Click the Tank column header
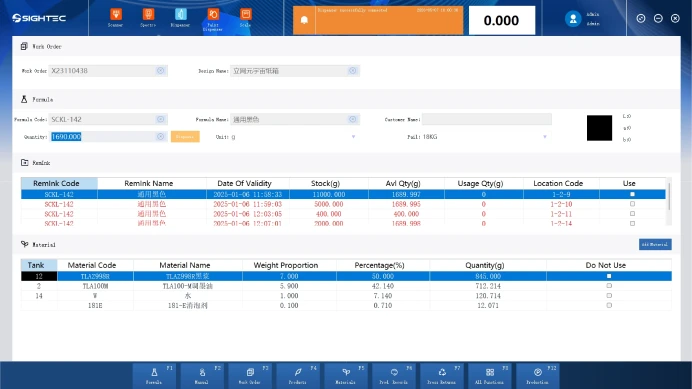This screenshot has height=389, width=692. pyautogui.click(x=39, y=265)
